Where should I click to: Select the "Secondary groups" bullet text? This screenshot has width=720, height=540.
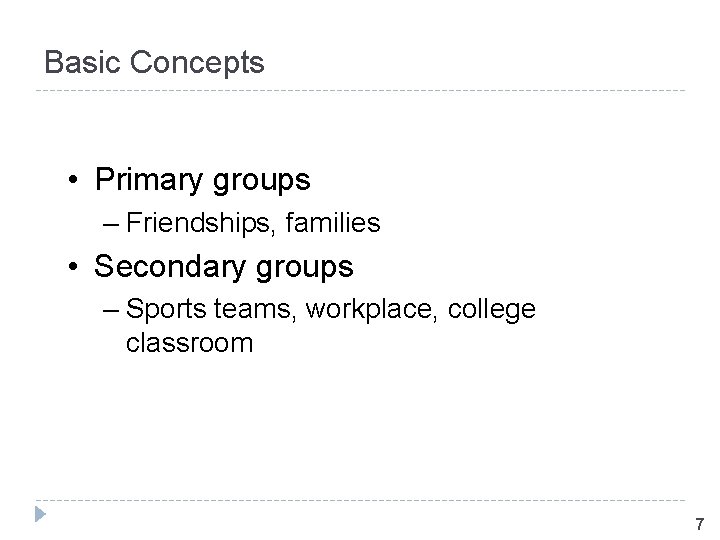pos(223,267)
